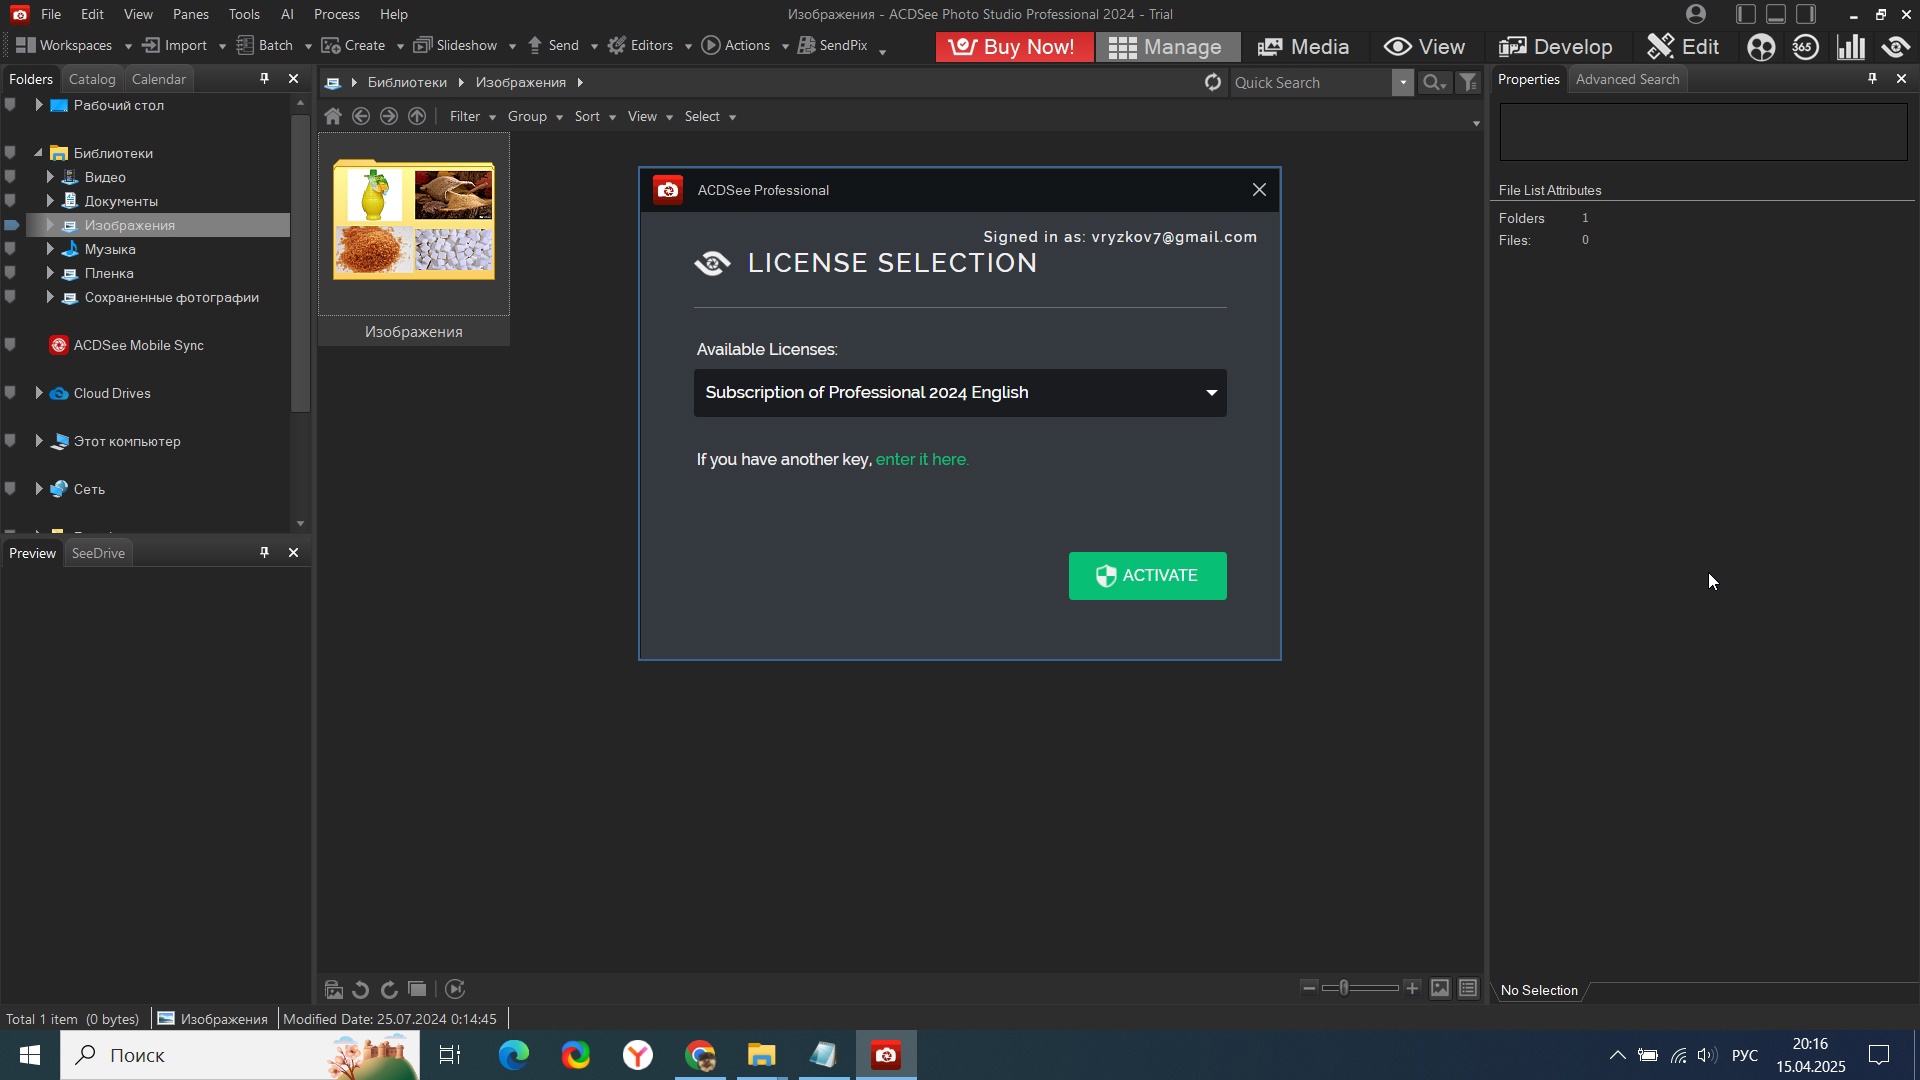Click the ACDSee Mobile Sync icon

(59, 346)
